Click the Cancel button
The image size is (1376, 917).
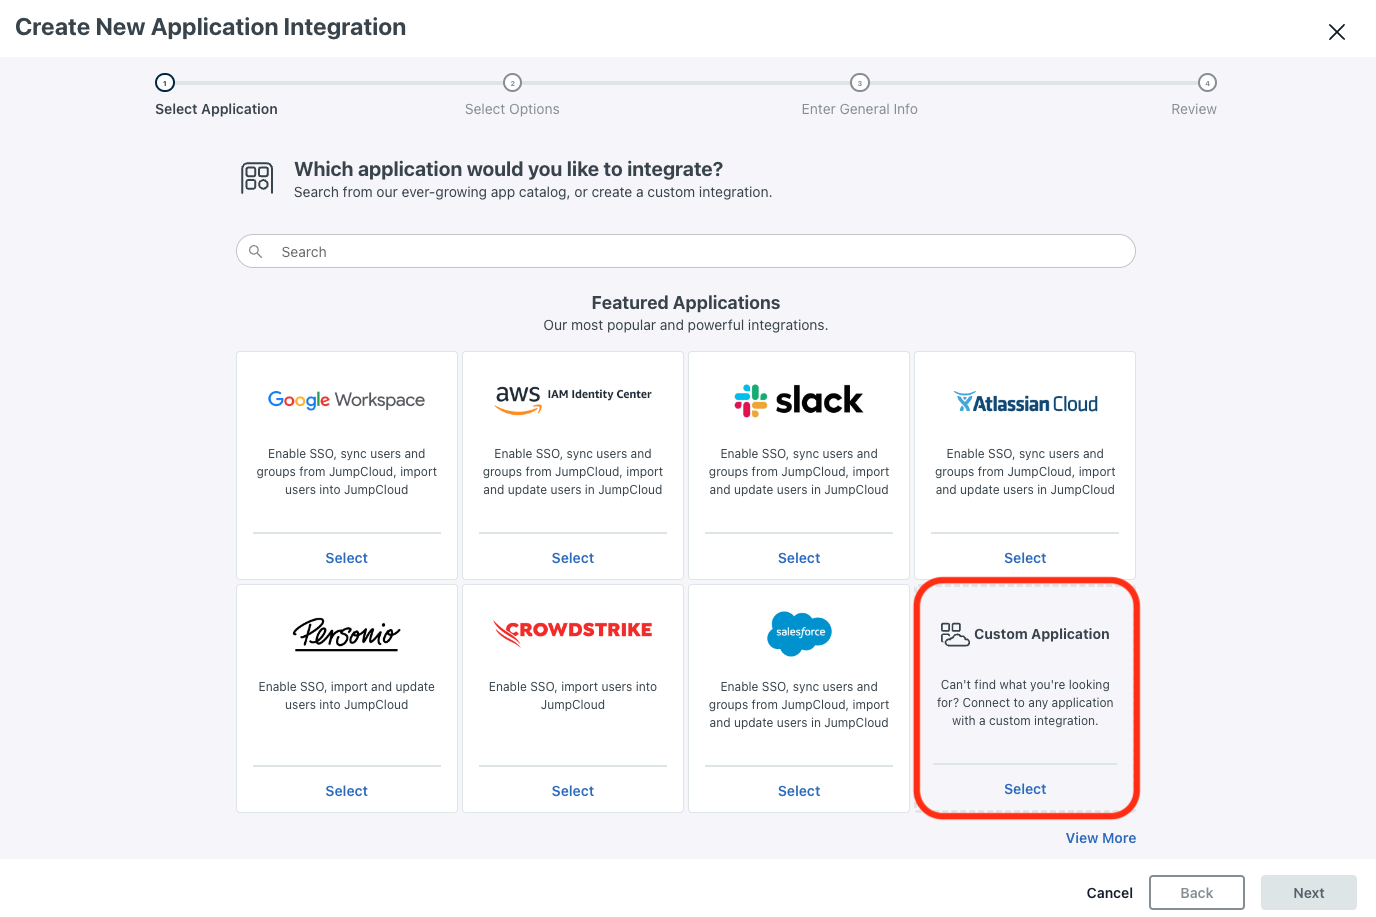click(x=1110, y=893)
